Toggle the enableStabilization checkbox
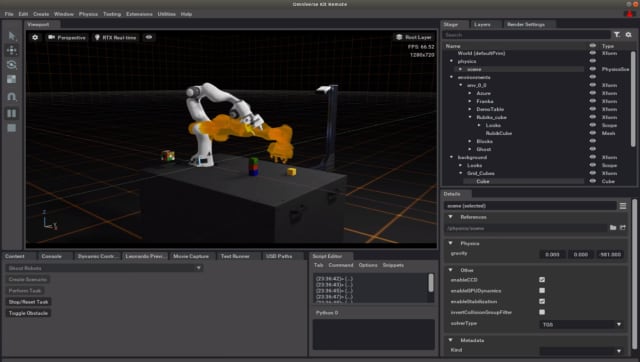Image resolution: width=640 pixels, height=362 pixels. click(x=542, y=301)
